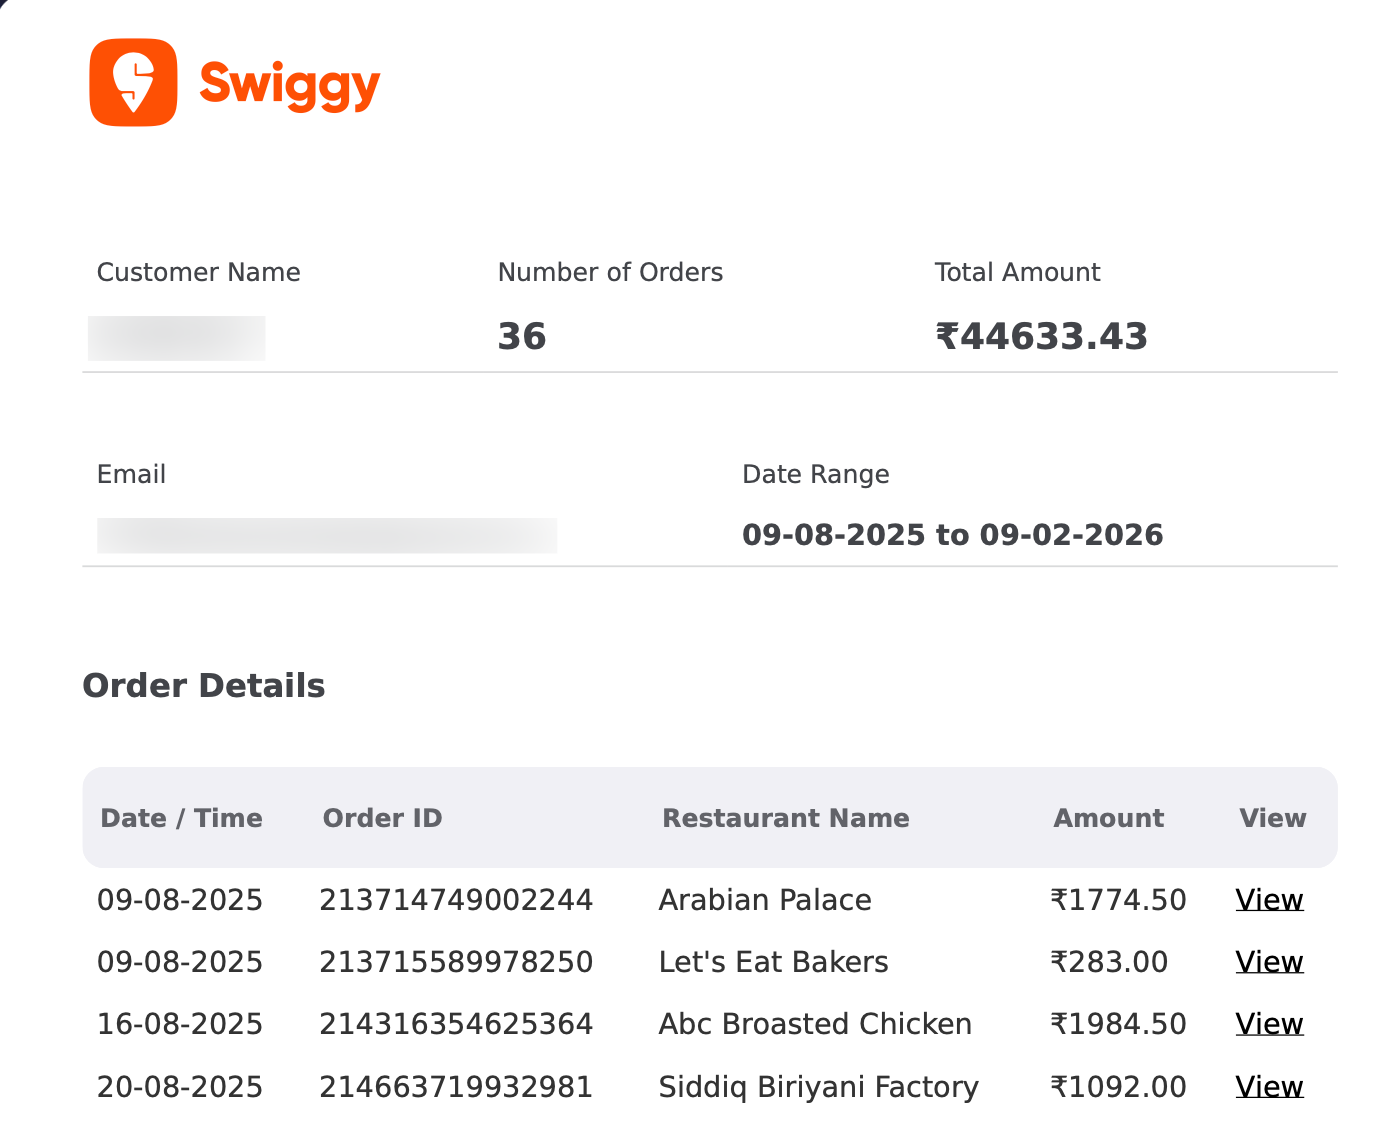Click the Number of Orders count 36
Viewport: 1382px width, 1122px height.
[522, 335]
